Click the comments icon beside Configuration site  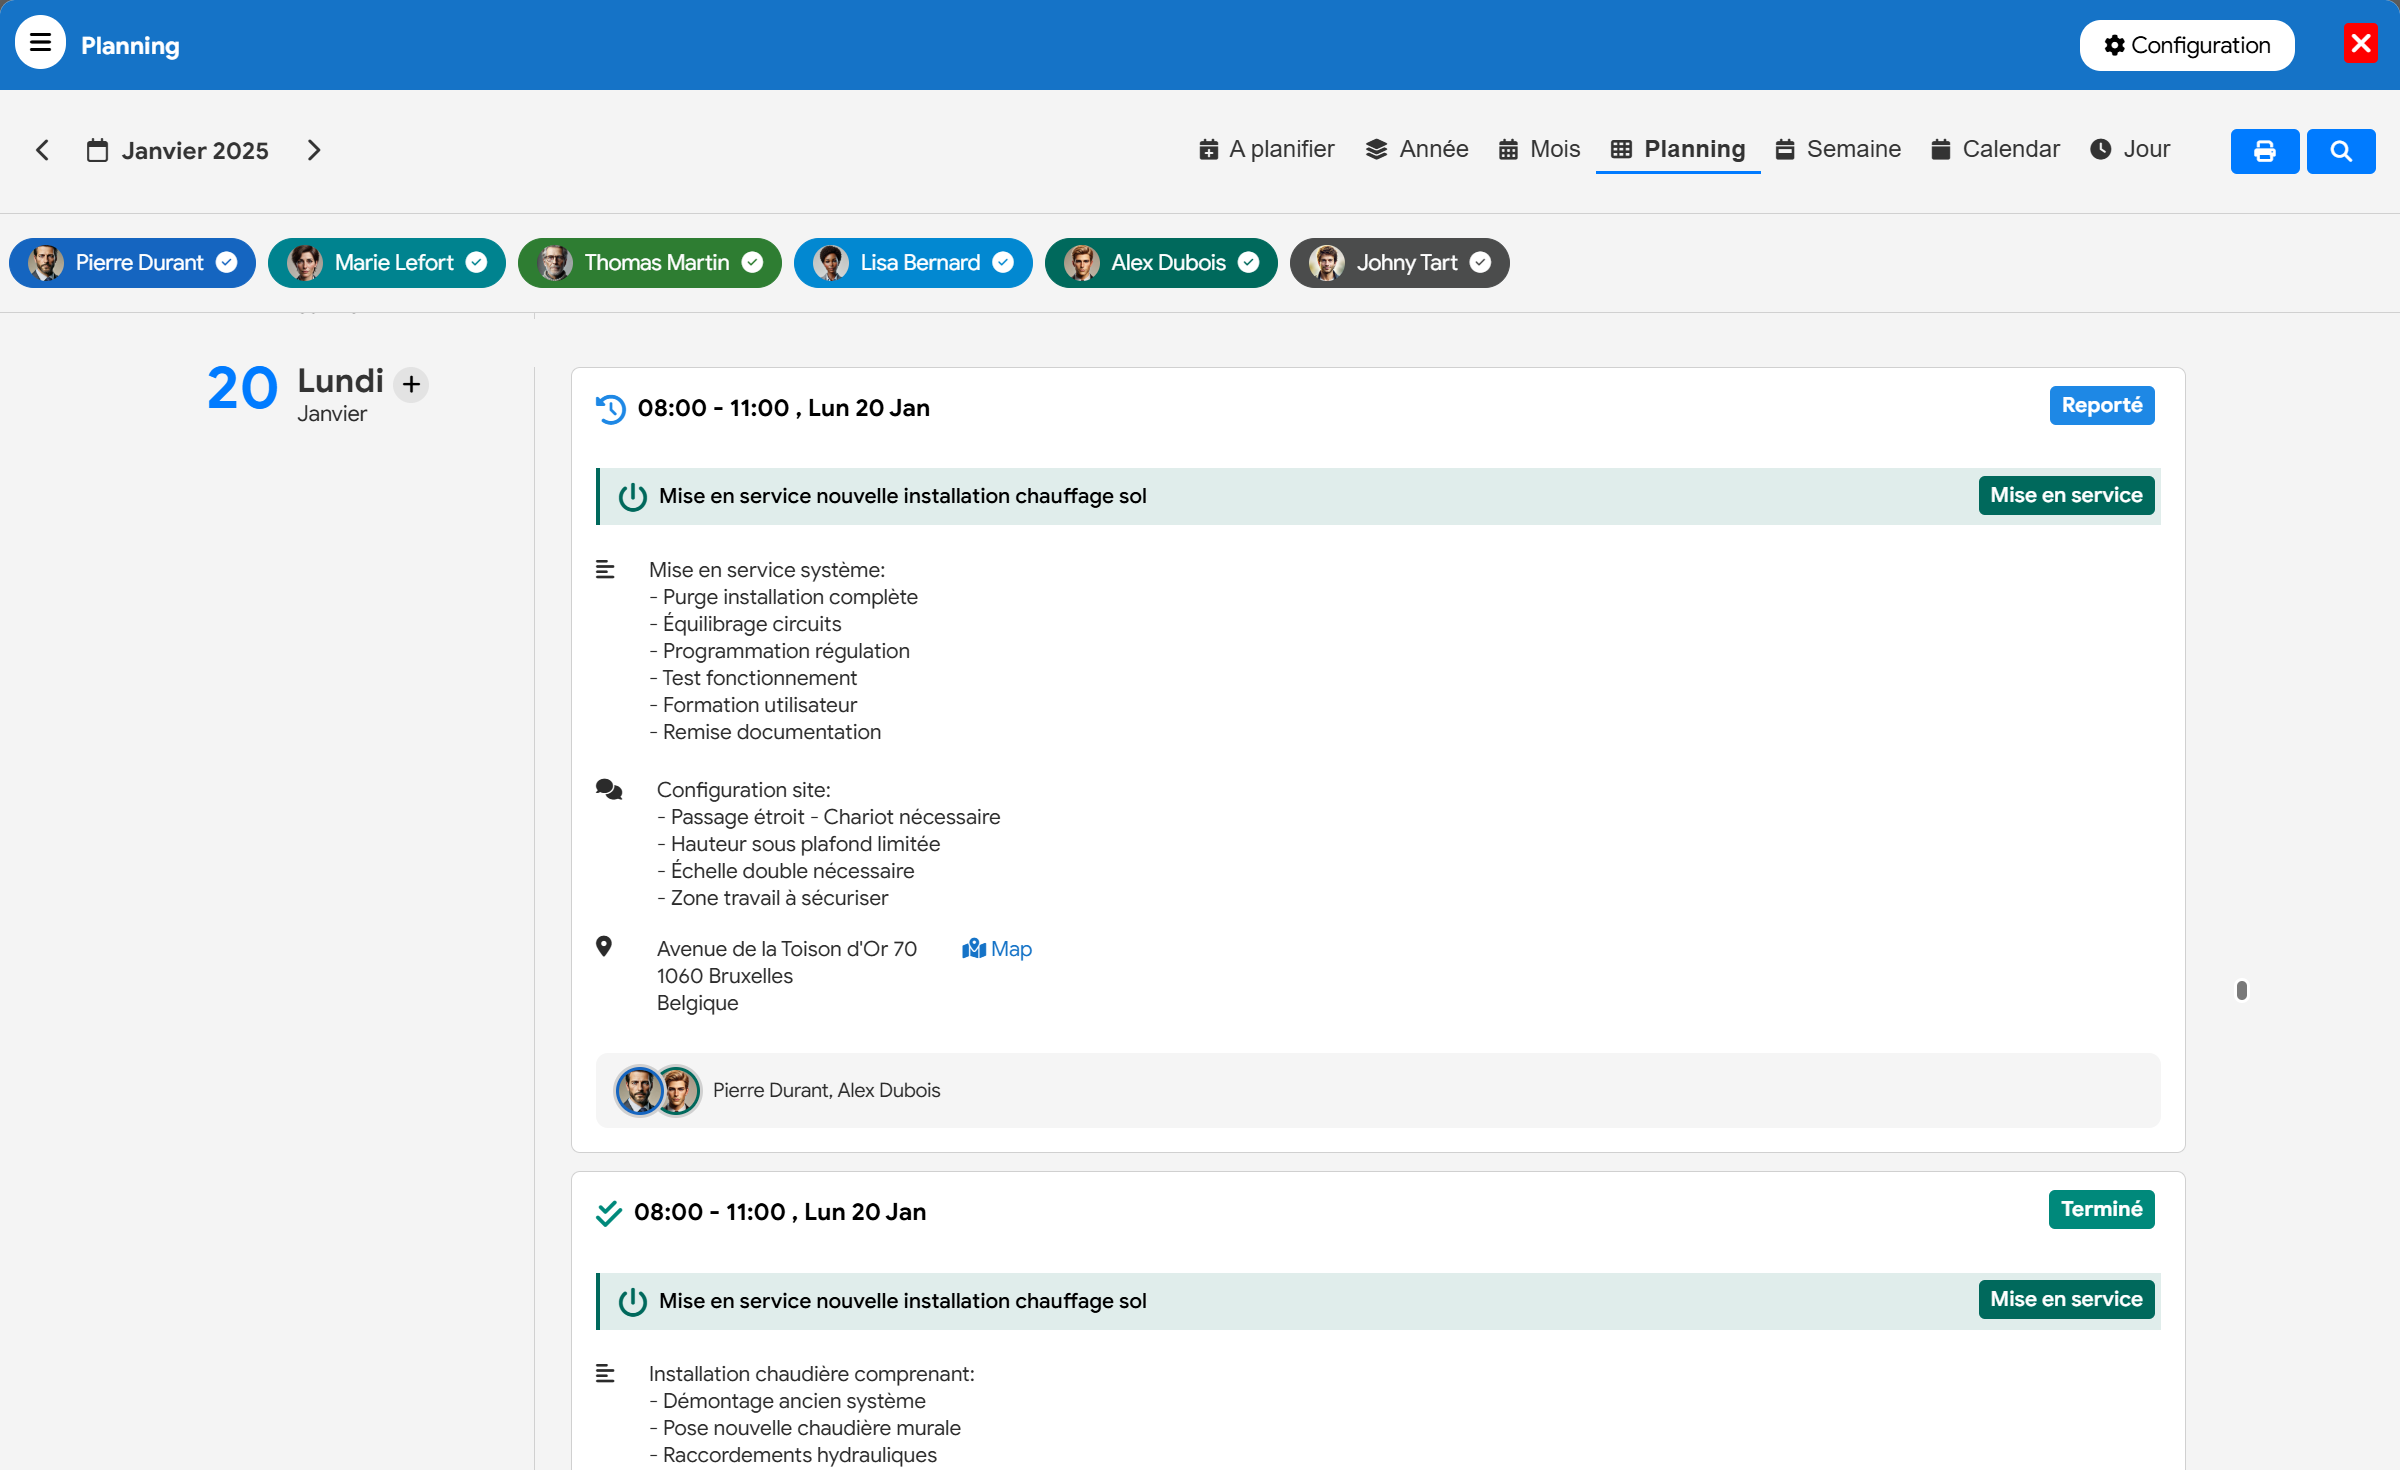[609, 790]
